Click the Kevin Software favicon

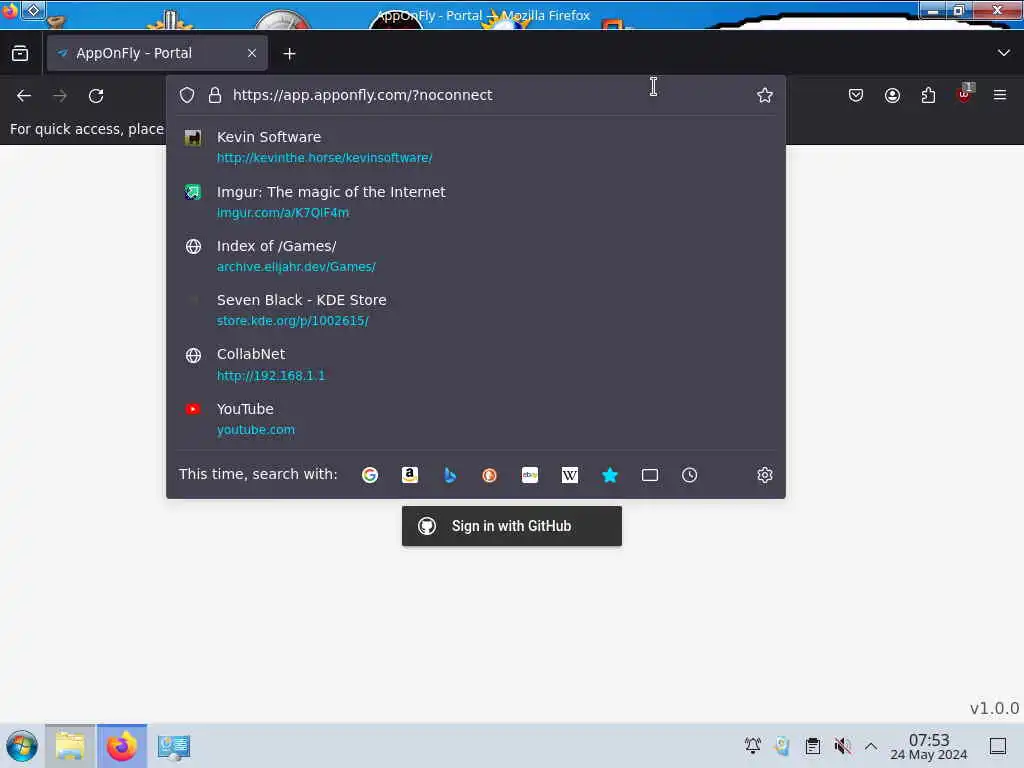tap(193, 137)
